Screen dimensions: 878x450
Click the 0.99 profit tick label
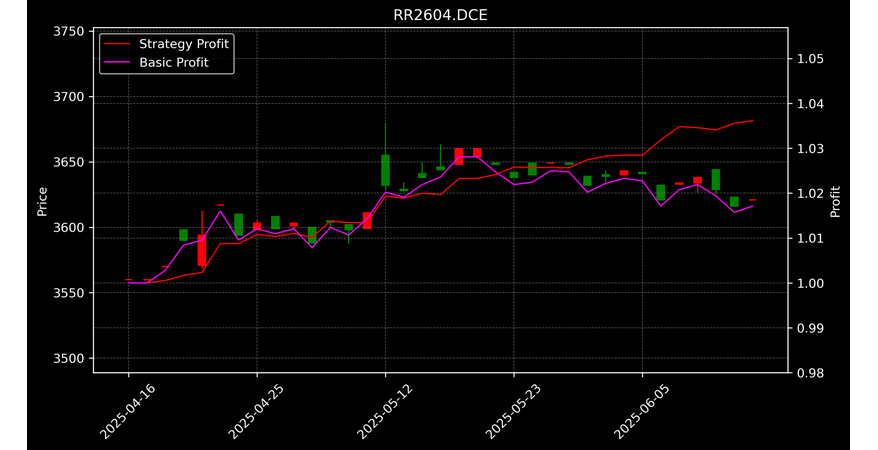click(810, 328)
